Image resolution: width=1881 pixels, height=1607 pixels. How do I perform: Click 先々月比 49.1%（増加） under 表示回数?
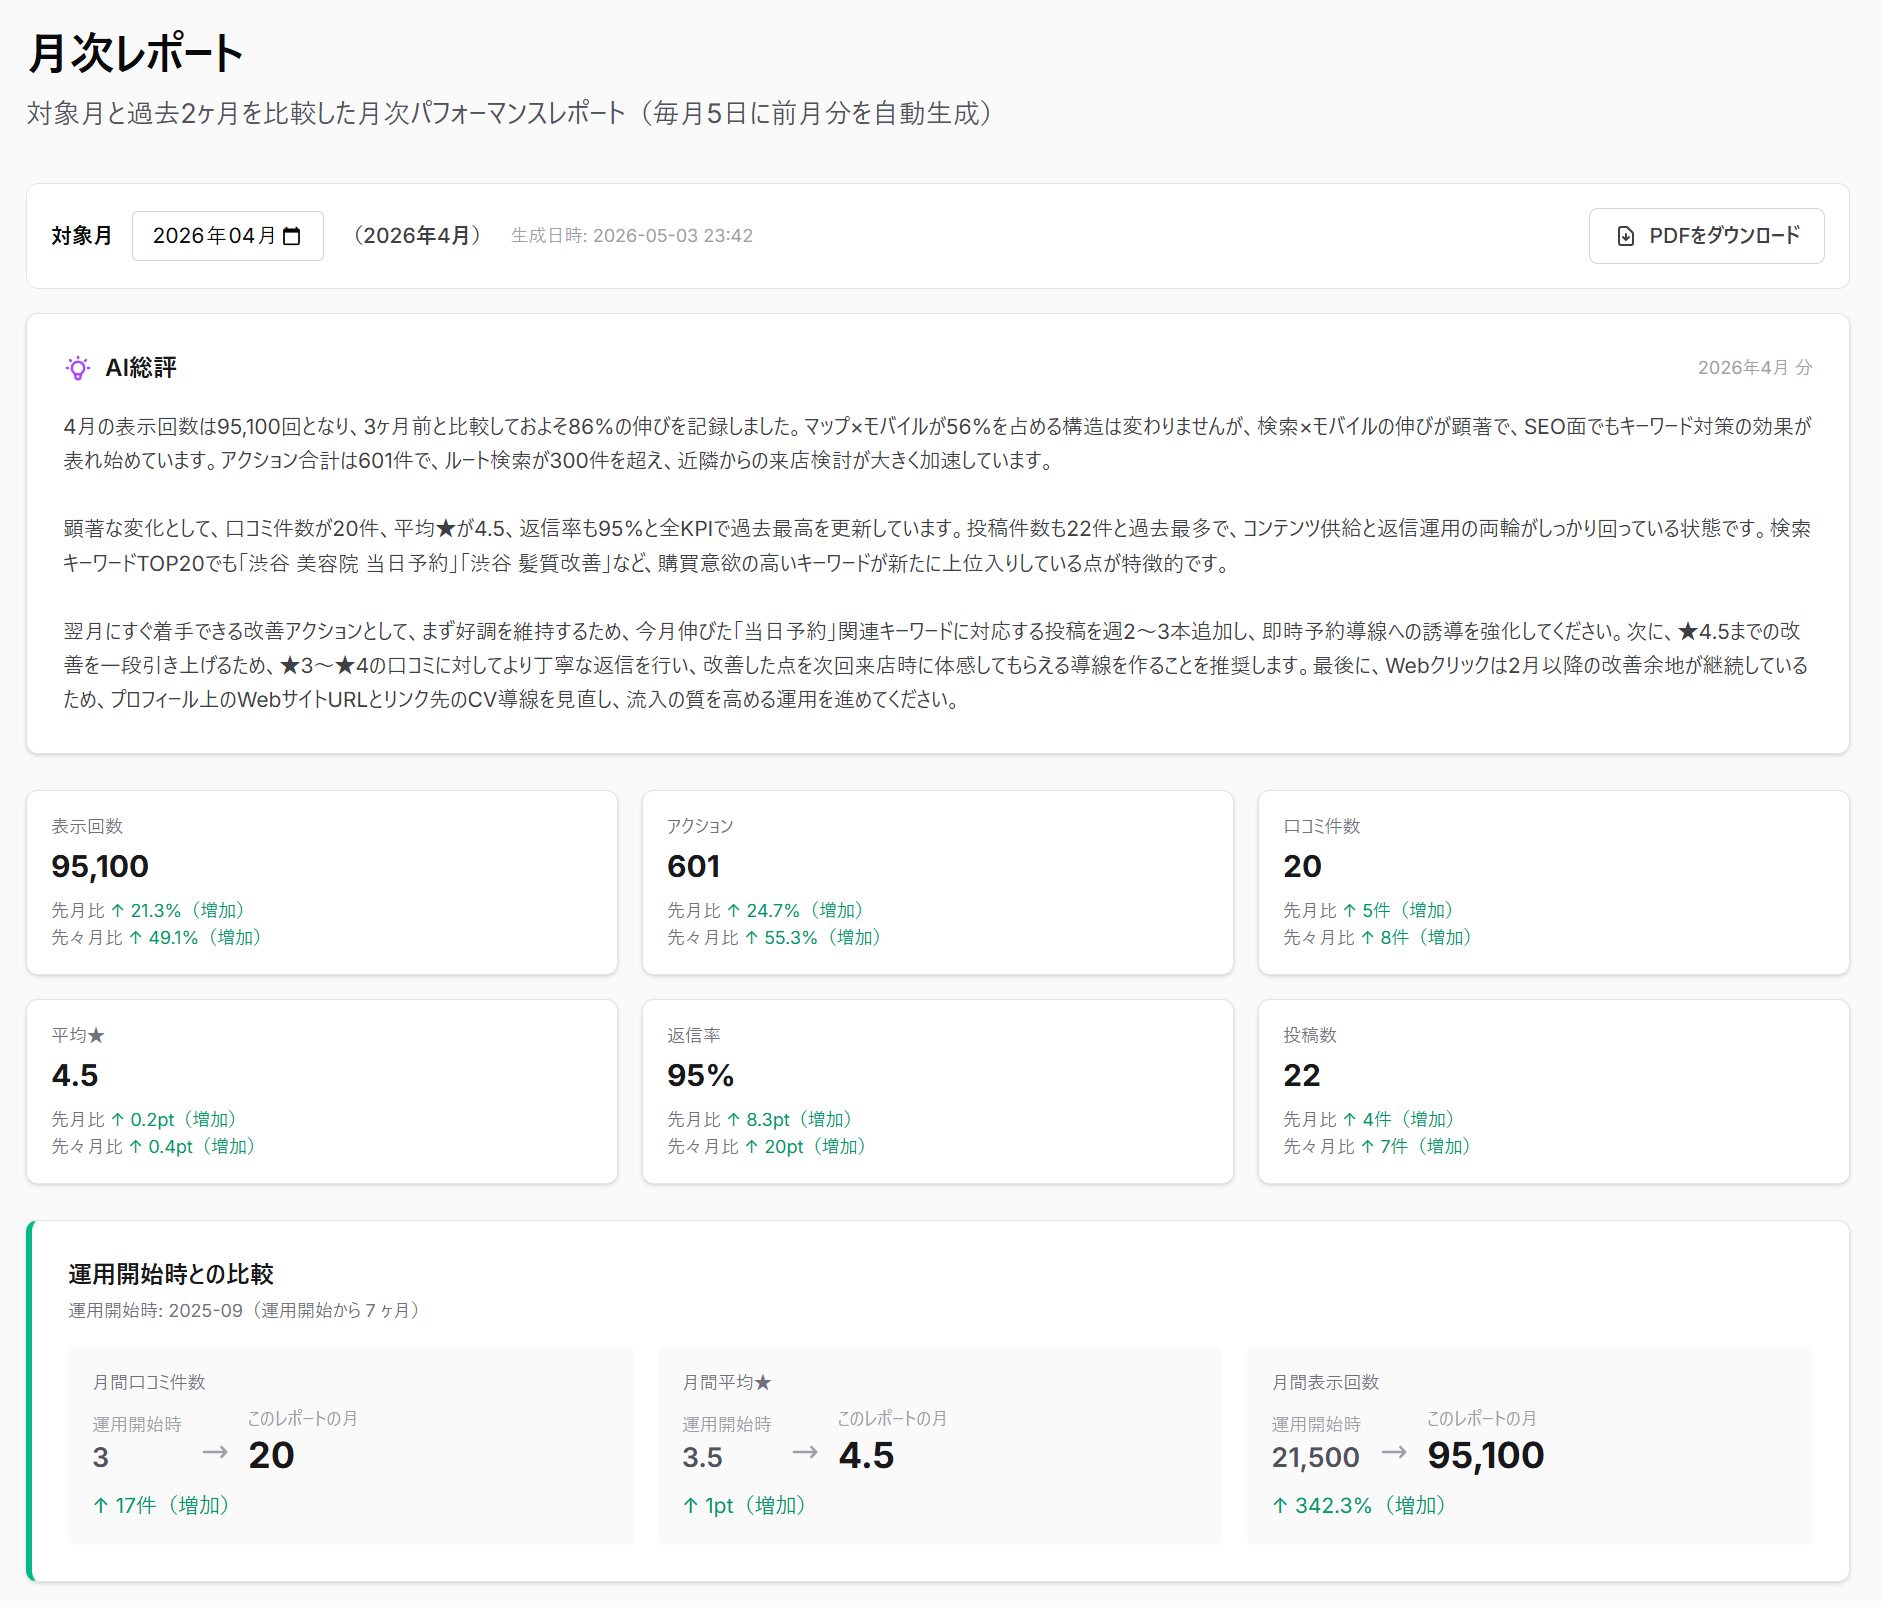click(159, 937)
